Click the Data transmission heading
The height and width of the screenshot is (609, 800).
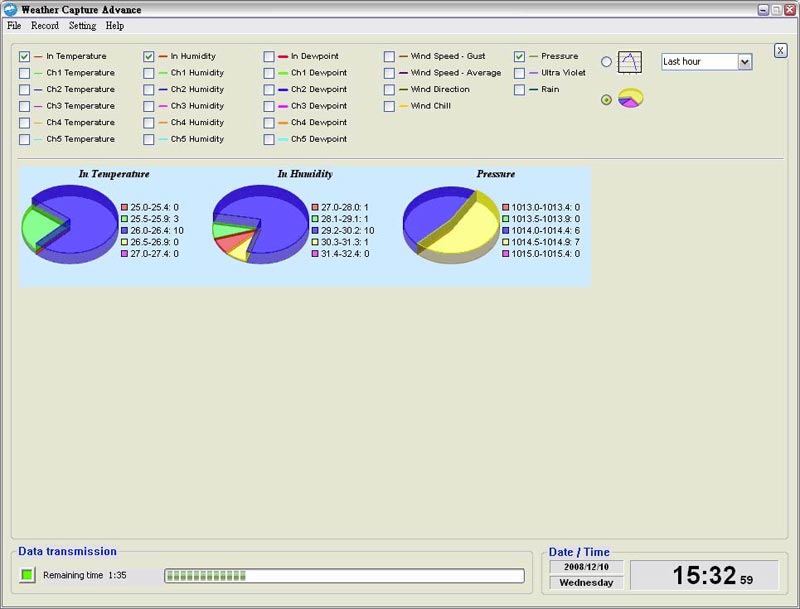click(x=67, y=551)
